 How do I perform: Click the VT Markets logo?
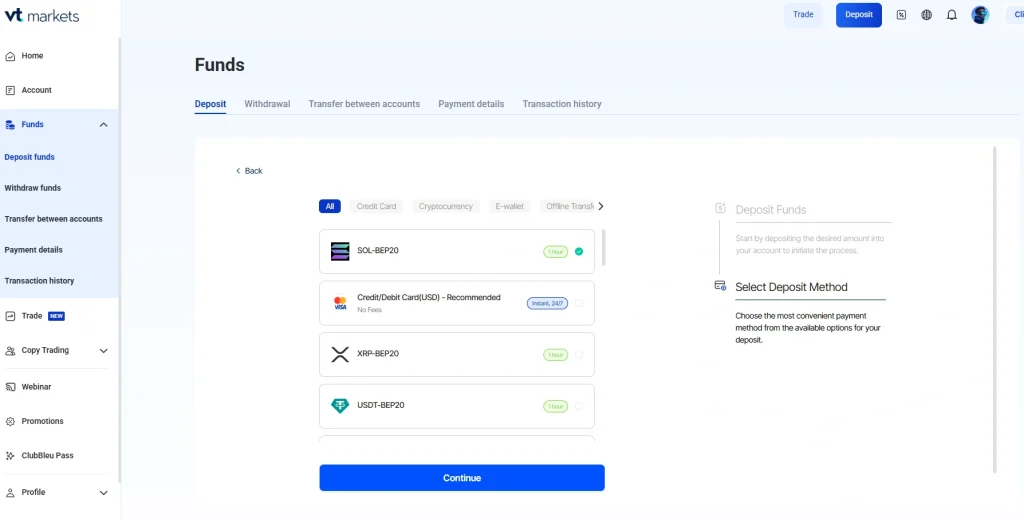pos(42,16)
